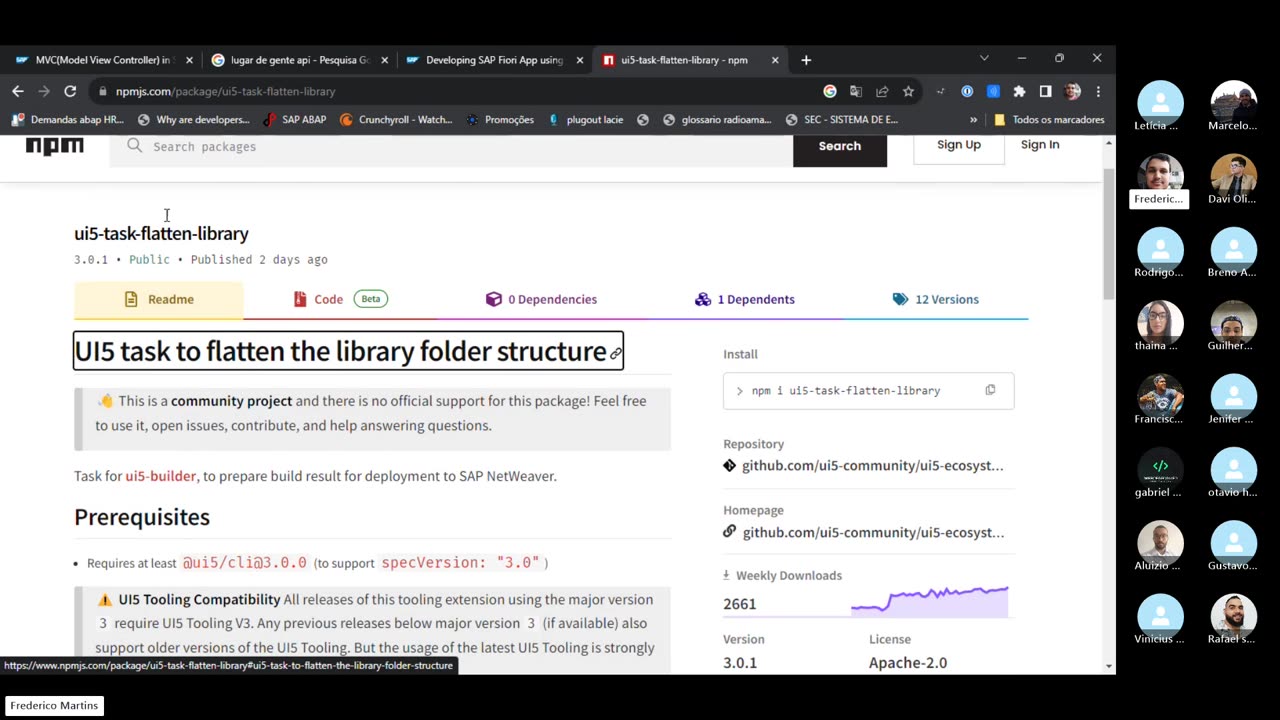Open Crunchyroll bookmark
Viewport: 1280px width, 720px height.
click(x=396, y=120)
